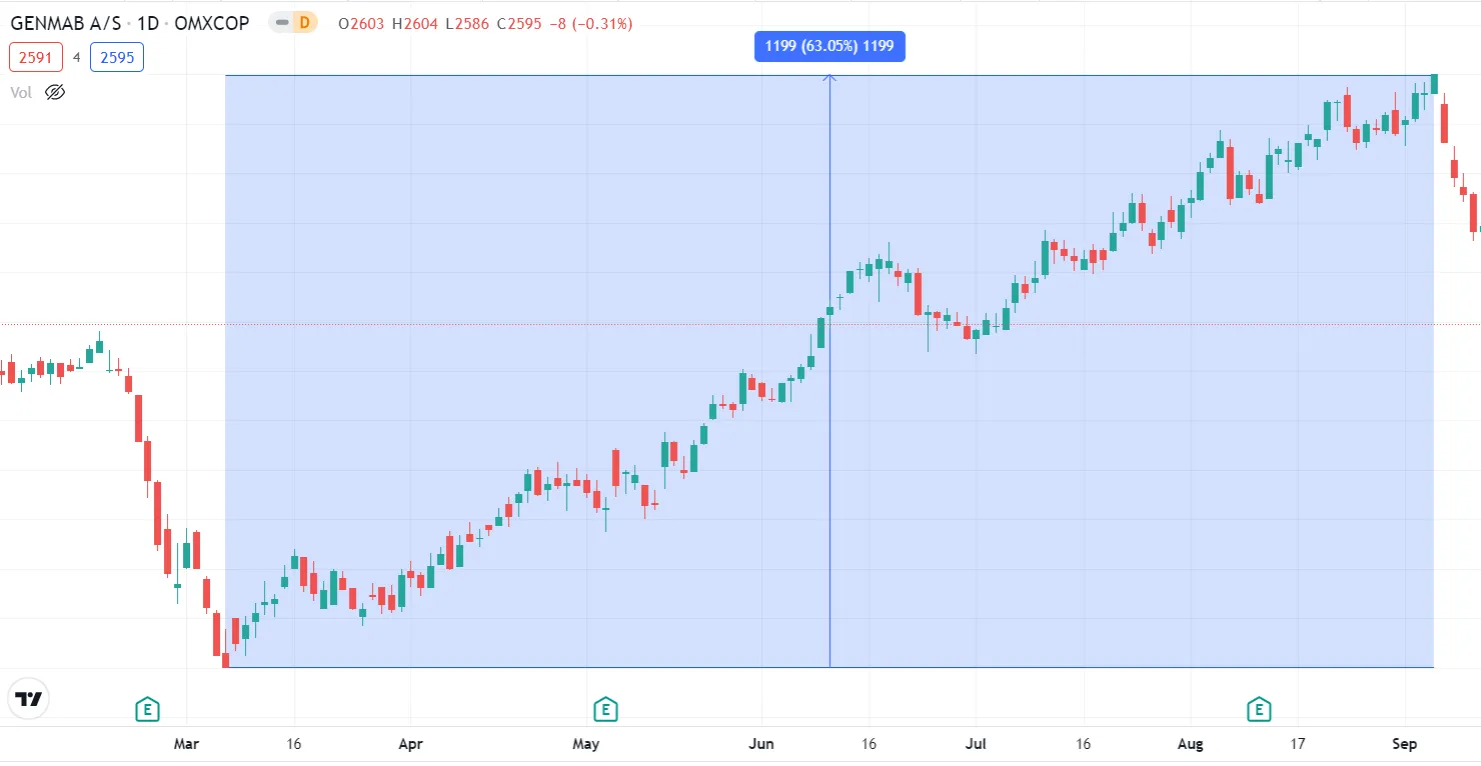
Task: Click the red 2591 sell price button
Action: pyautogui.click(x=36, y=57)
